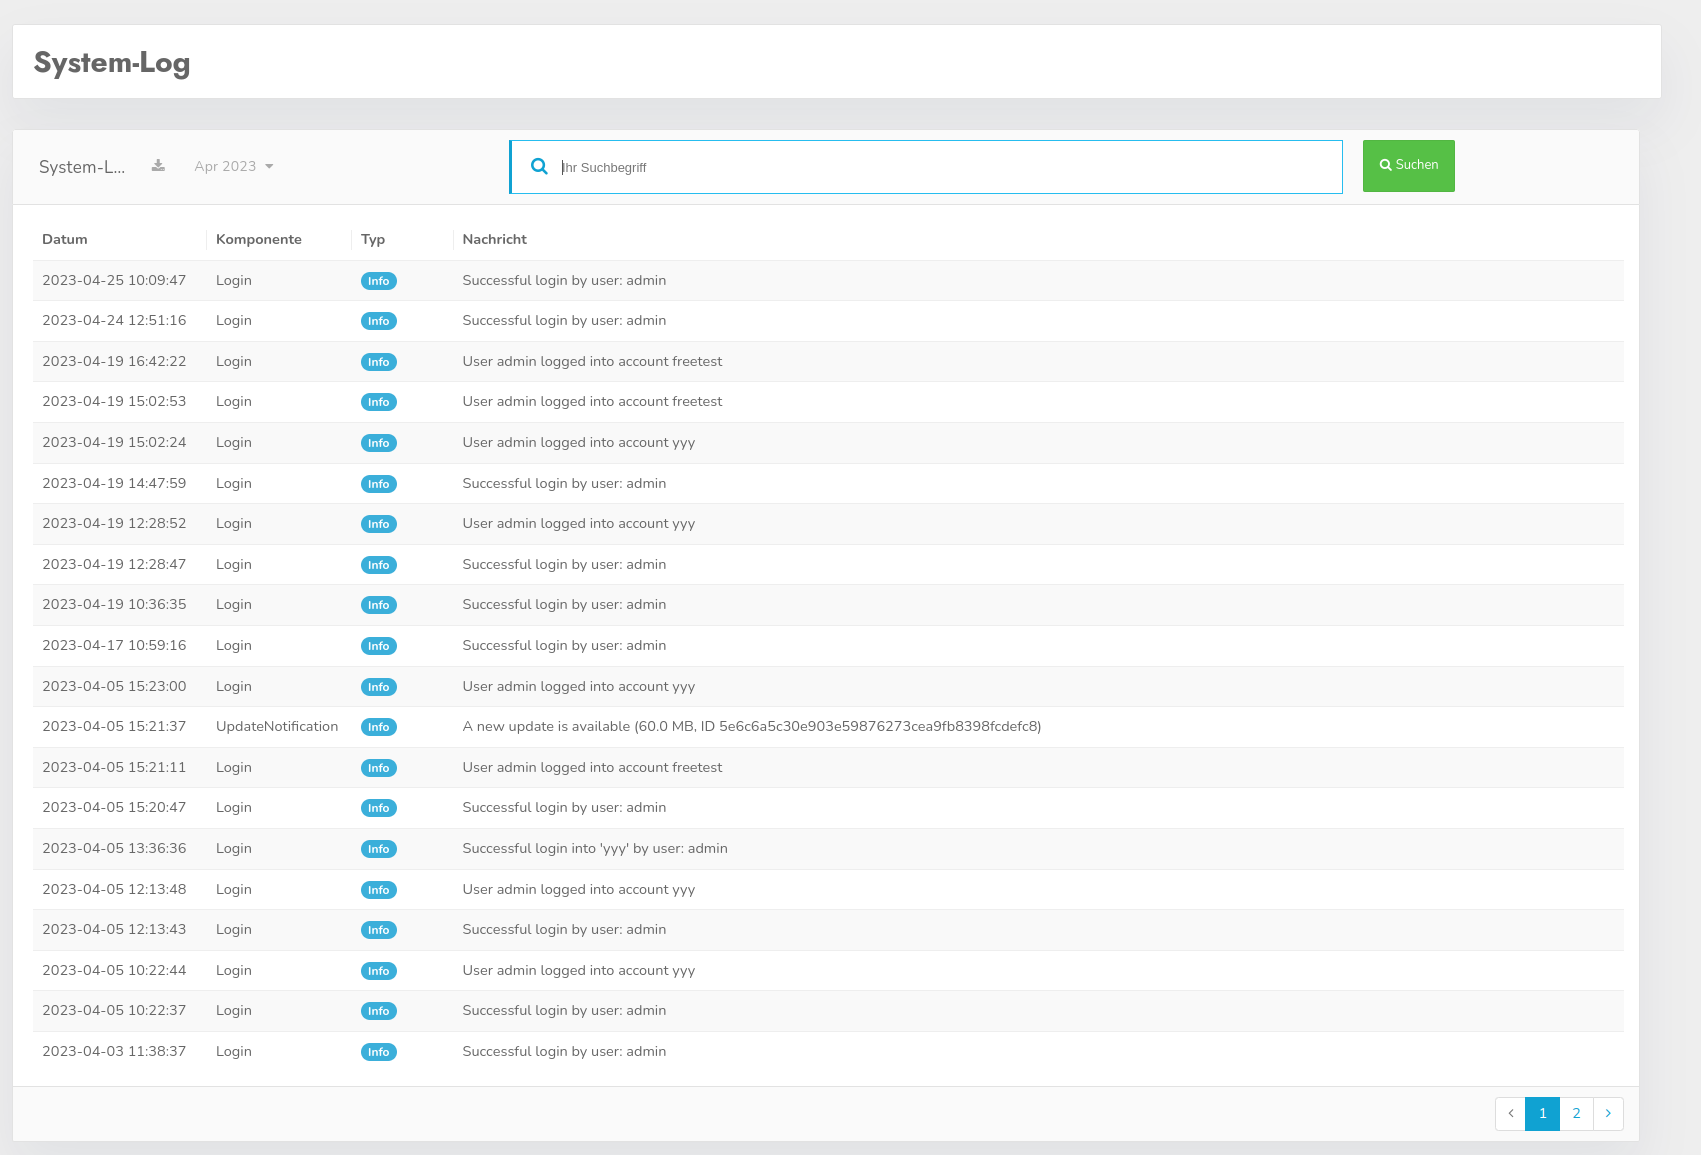
Task: Click Info badge for 2023-04-17 10:59:16 entry
Action: click(378, 646)
